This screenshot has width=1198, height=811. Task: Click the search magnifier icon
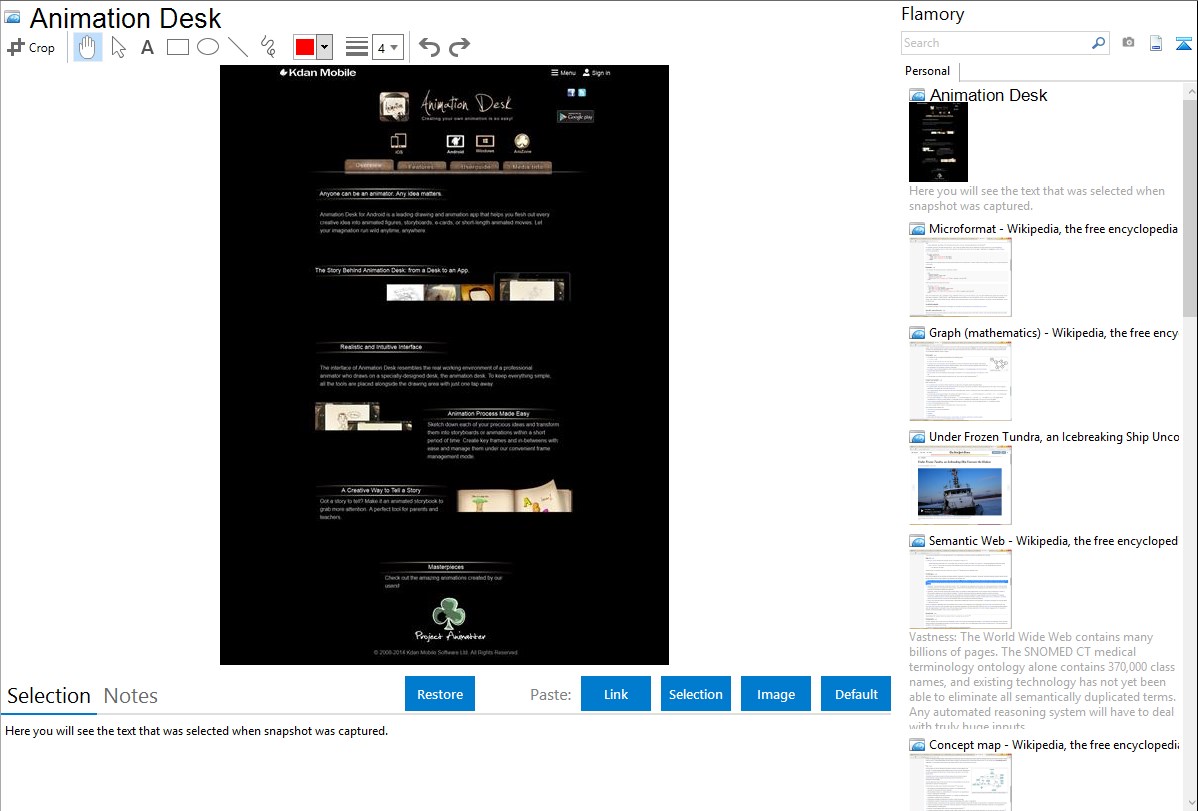1098,43
